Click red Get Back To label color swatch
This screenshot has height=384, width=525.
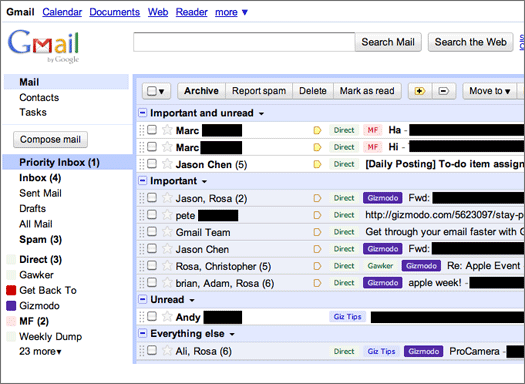pyautogui.click(x=11, y=290)
